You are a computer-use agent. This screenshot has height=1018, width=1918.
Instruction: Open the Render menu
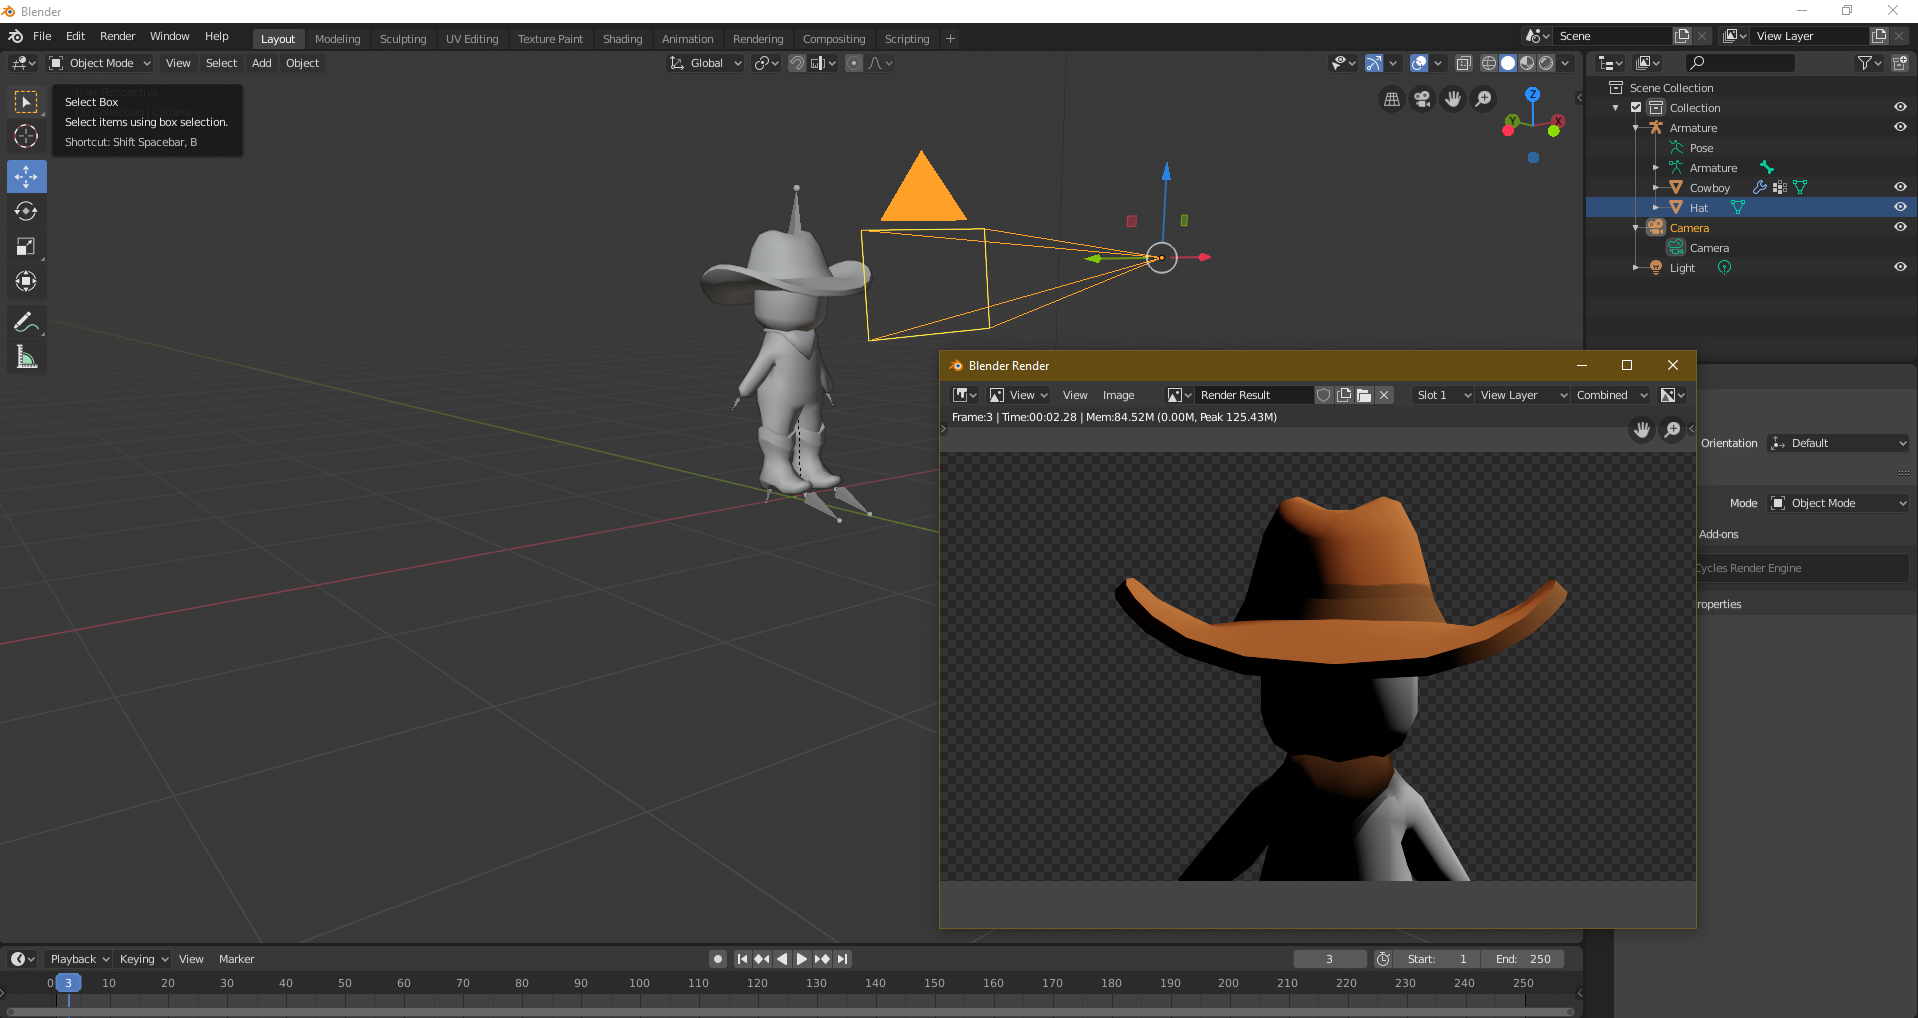(x=117, y=36)
